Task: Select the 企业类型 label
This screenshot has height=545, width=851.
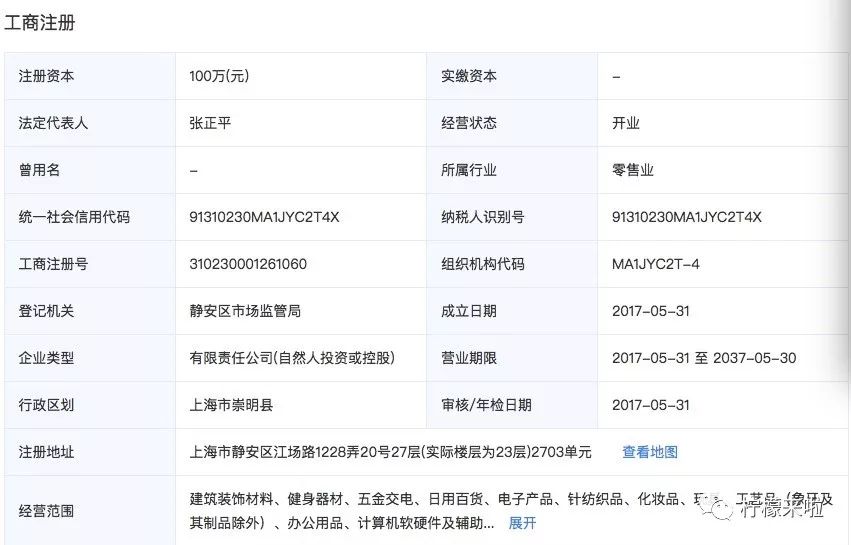Action: (x=46, y=358)
